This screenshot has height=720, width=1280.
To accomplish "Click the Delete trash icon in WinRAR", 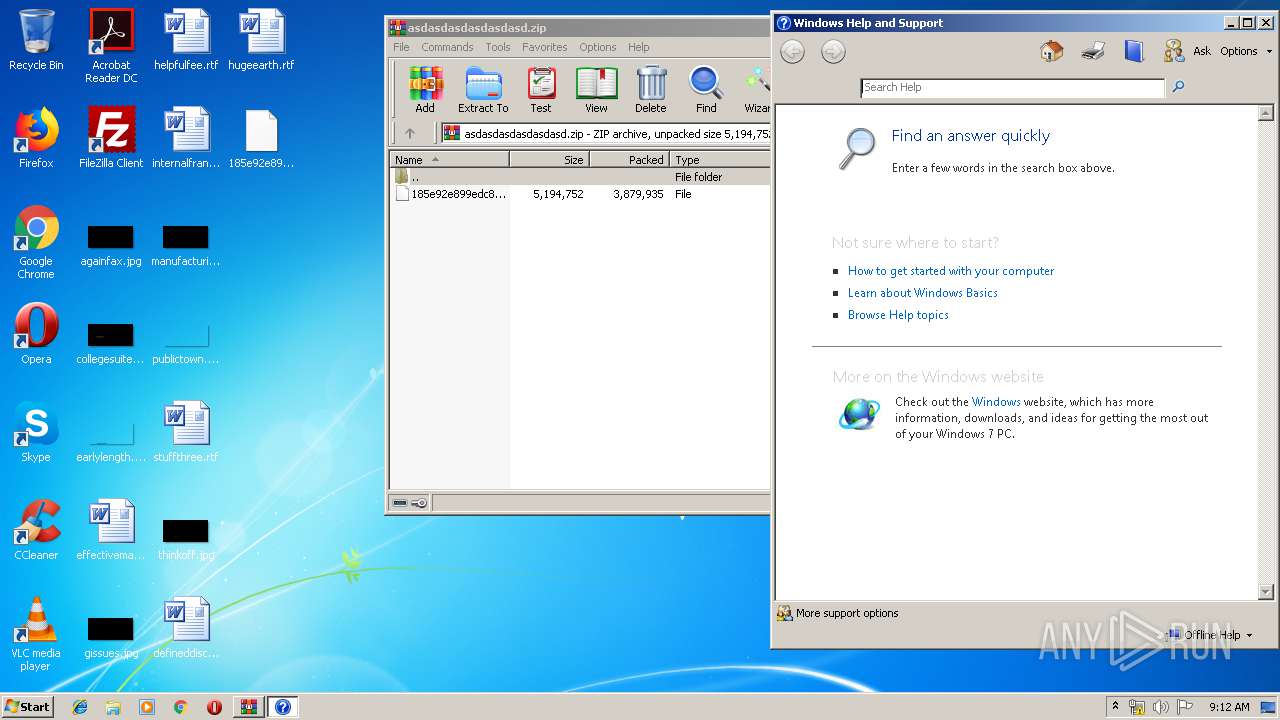I will click(651, 89).
